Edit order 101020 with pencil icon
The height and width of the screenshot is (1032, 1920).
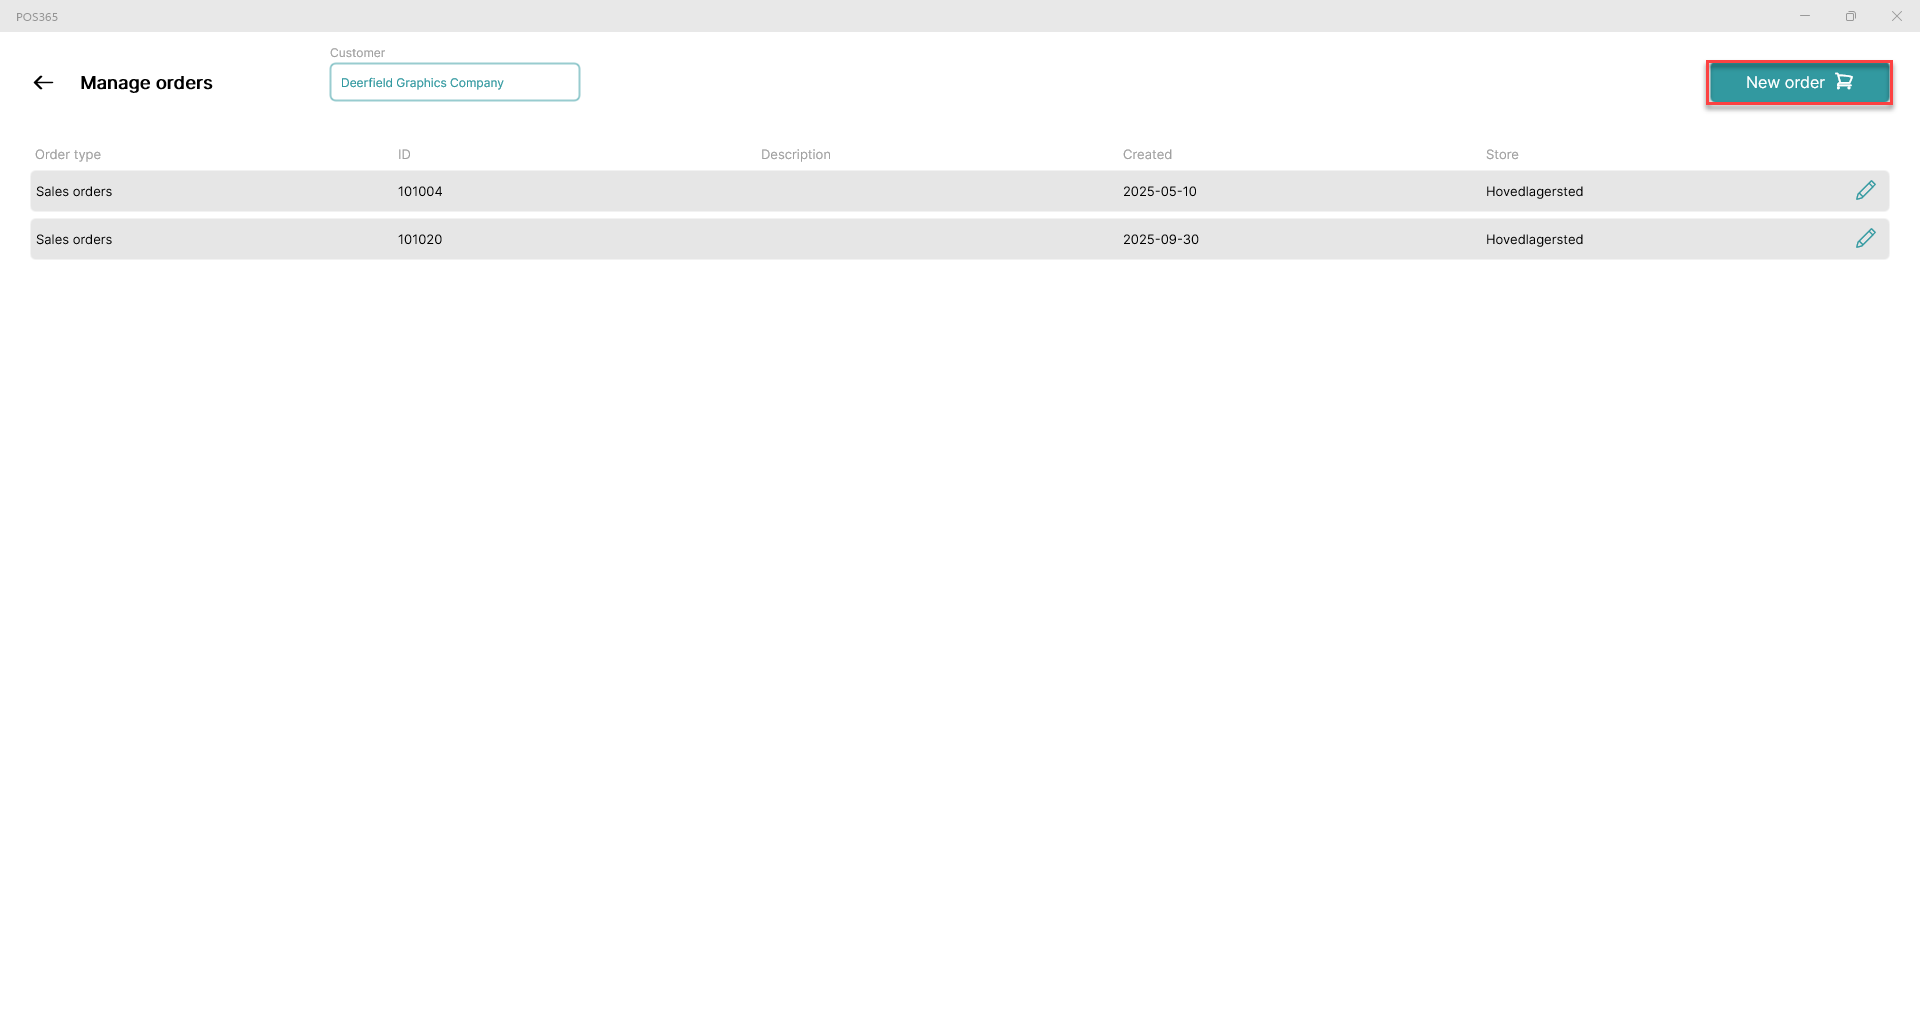click(x=1865, y=239)
